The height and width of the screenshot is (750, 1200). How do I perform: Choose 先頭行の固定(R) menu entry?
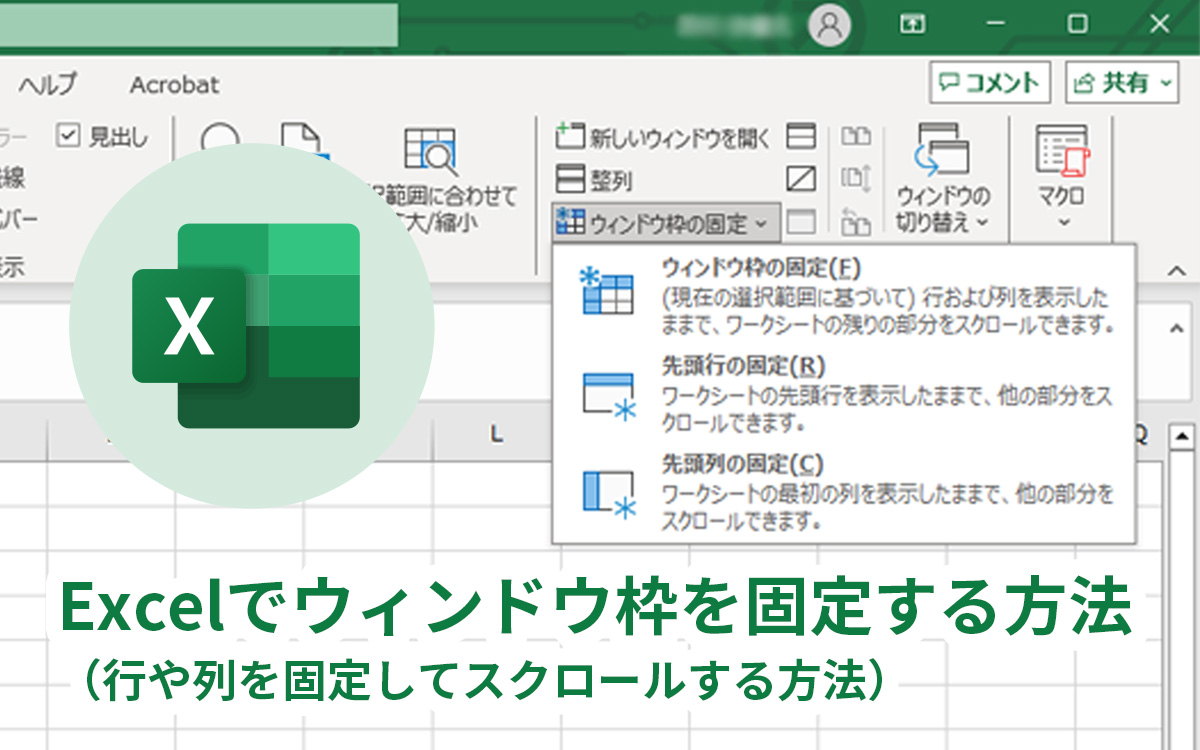click(843, 395)
